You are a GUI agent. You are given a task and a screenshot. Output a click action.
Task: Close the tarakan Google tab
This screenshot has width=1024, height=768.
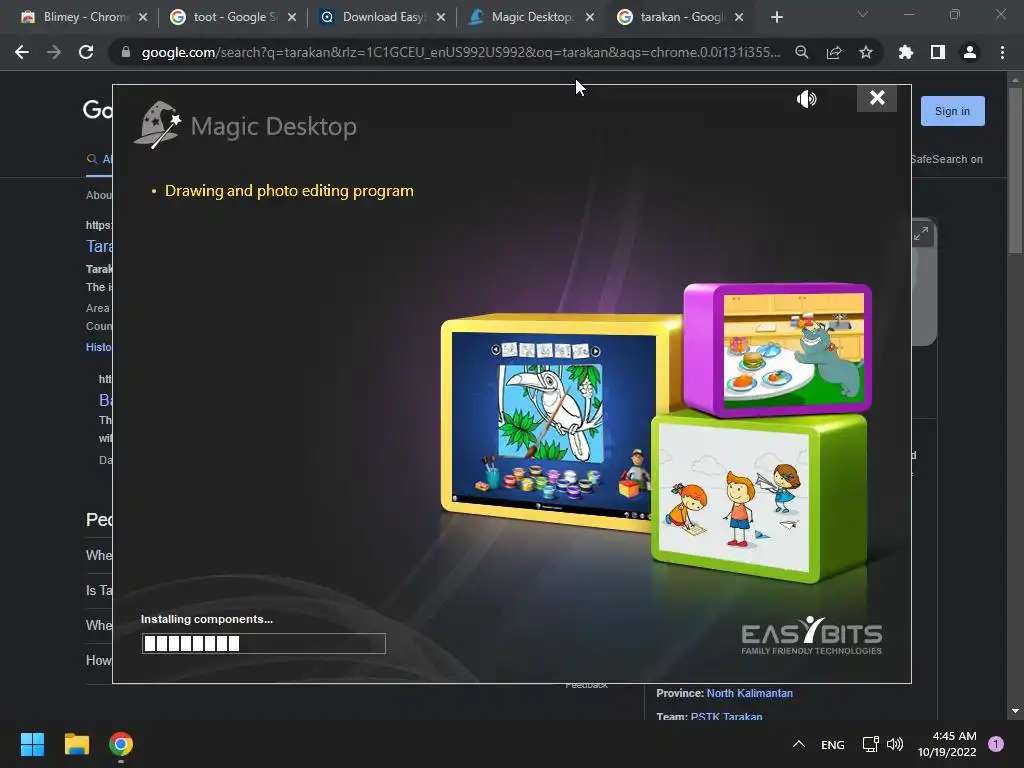coord(739,18)
